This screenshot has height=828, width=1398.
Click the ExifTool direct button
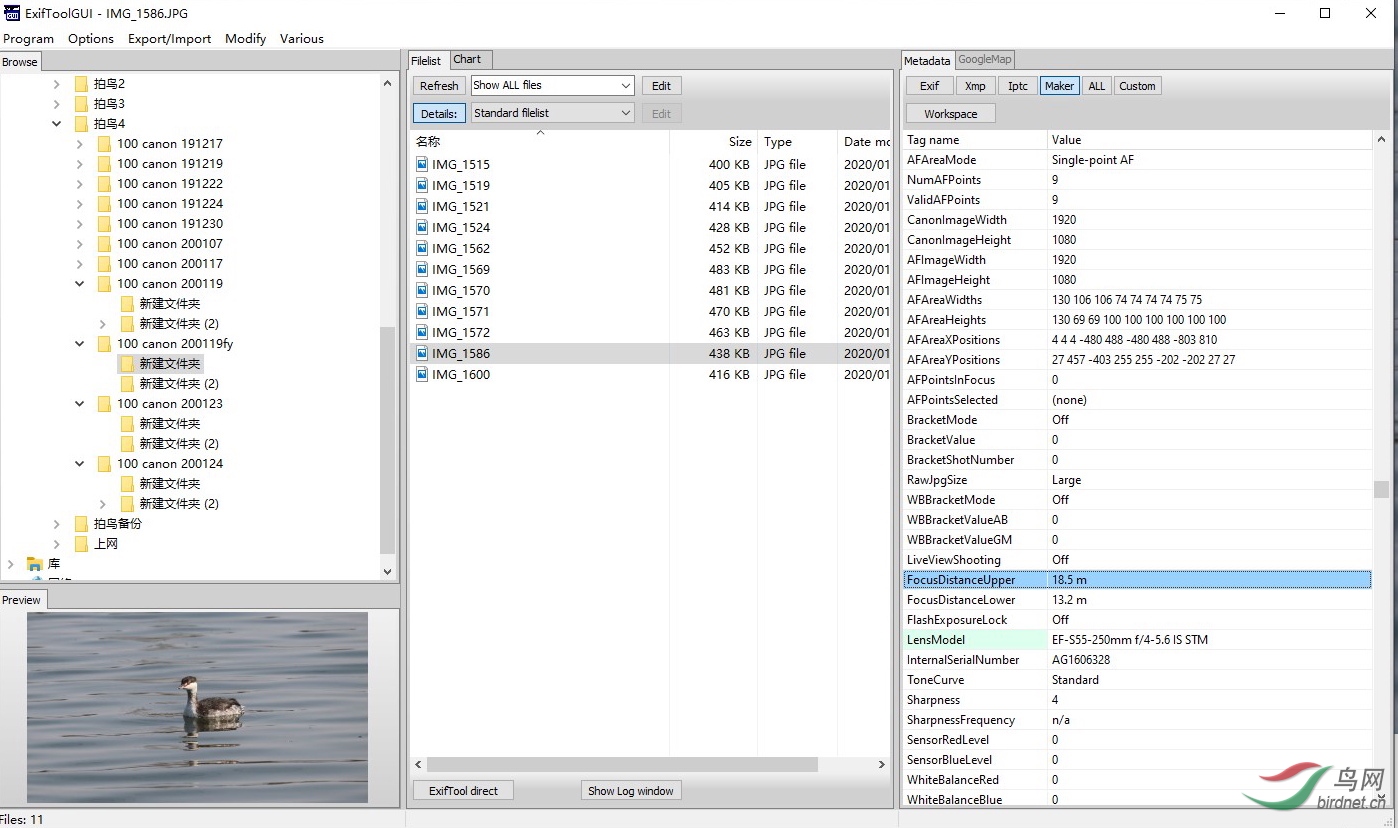point(463,791)
